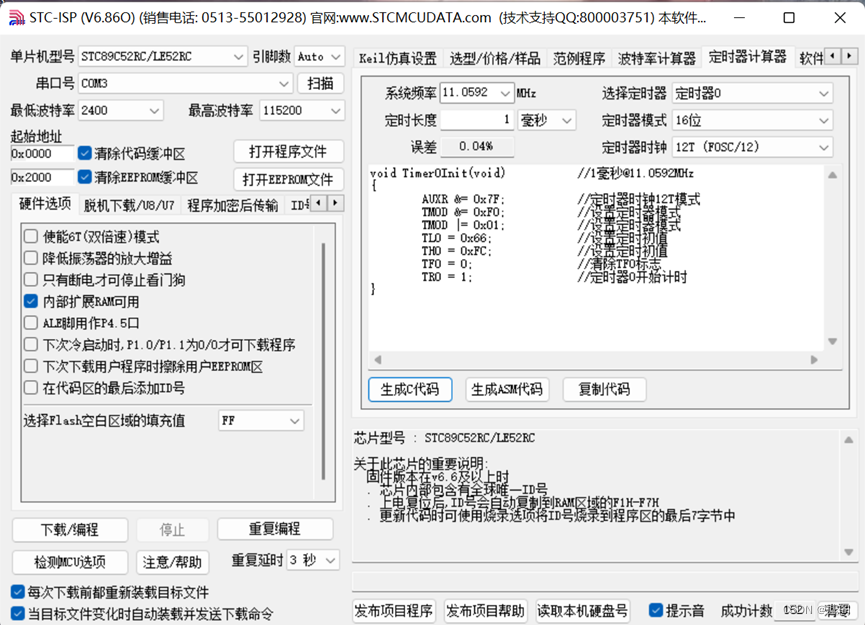Uncheck 清除代码缓冲区 checkbox

point(84,153)
